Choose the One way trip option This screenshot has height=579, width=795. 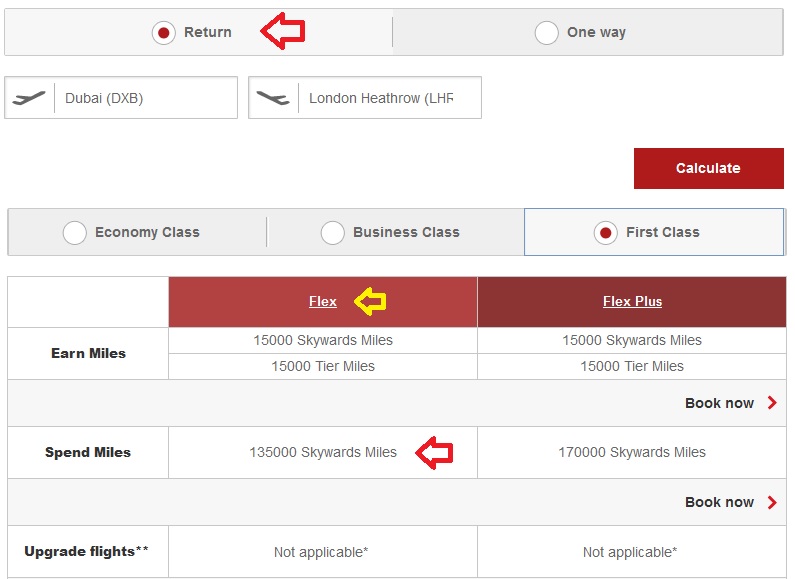pos(547,33)
